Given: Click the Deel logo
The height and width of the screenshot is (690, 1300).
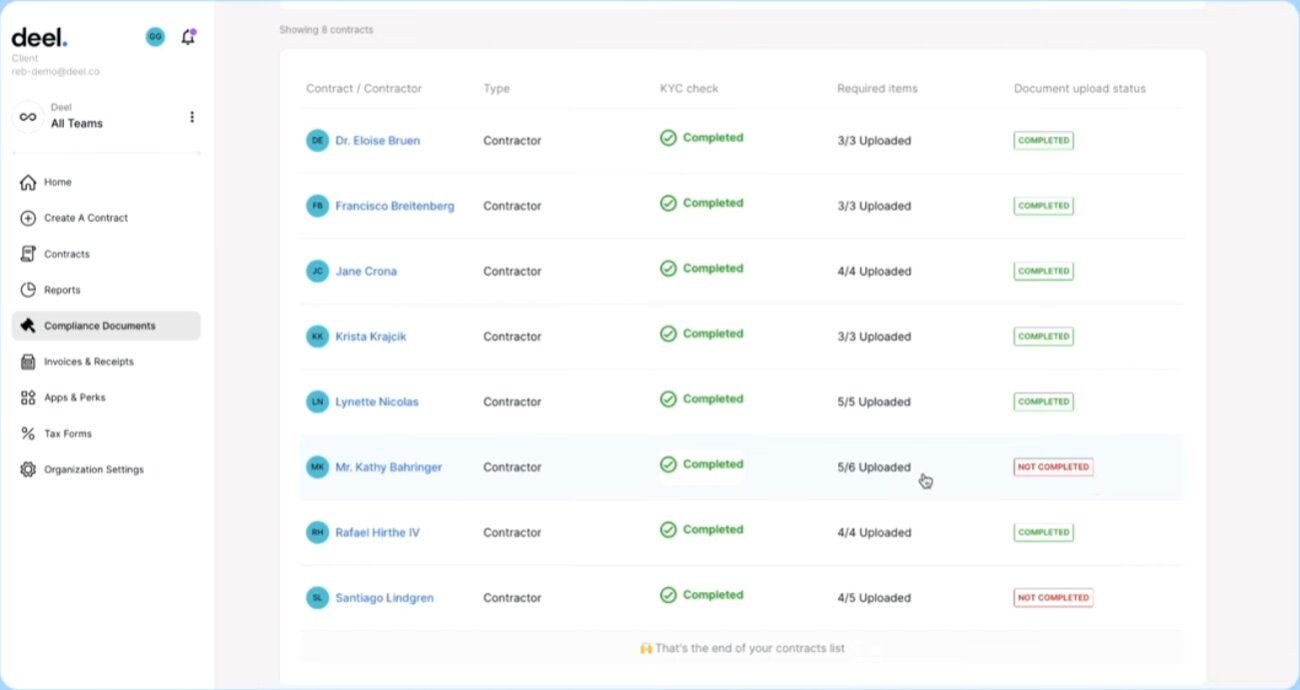Looking at the screenshot, I should tap(39, 38).
